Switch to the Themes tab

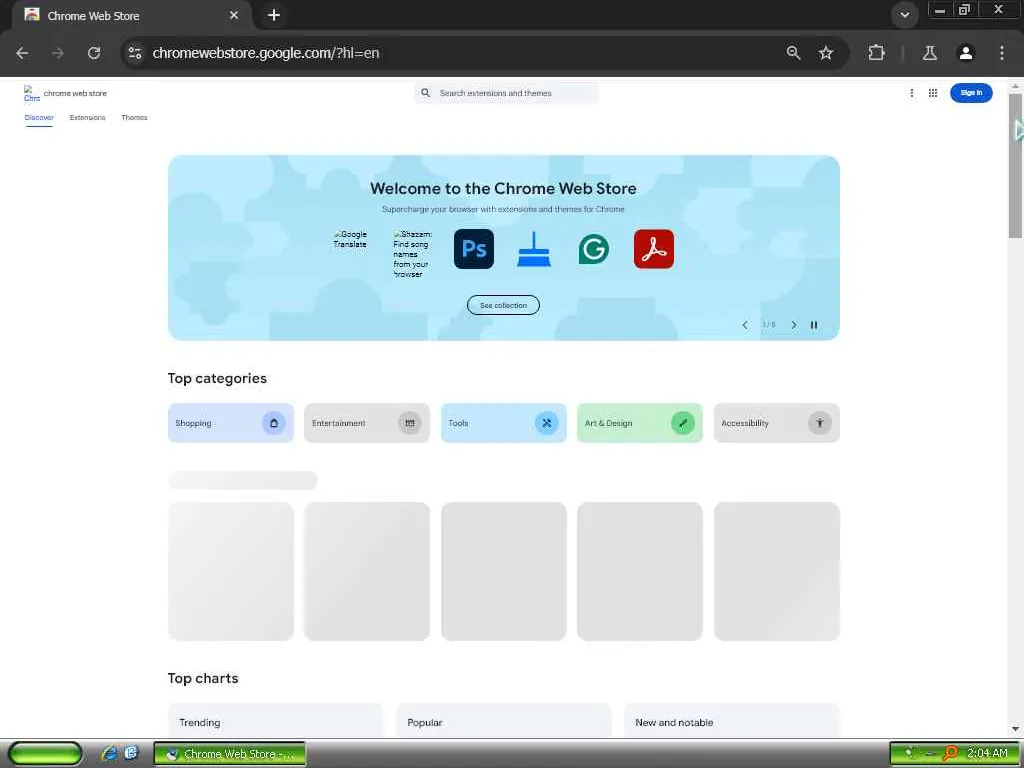[x=134, y=118]
